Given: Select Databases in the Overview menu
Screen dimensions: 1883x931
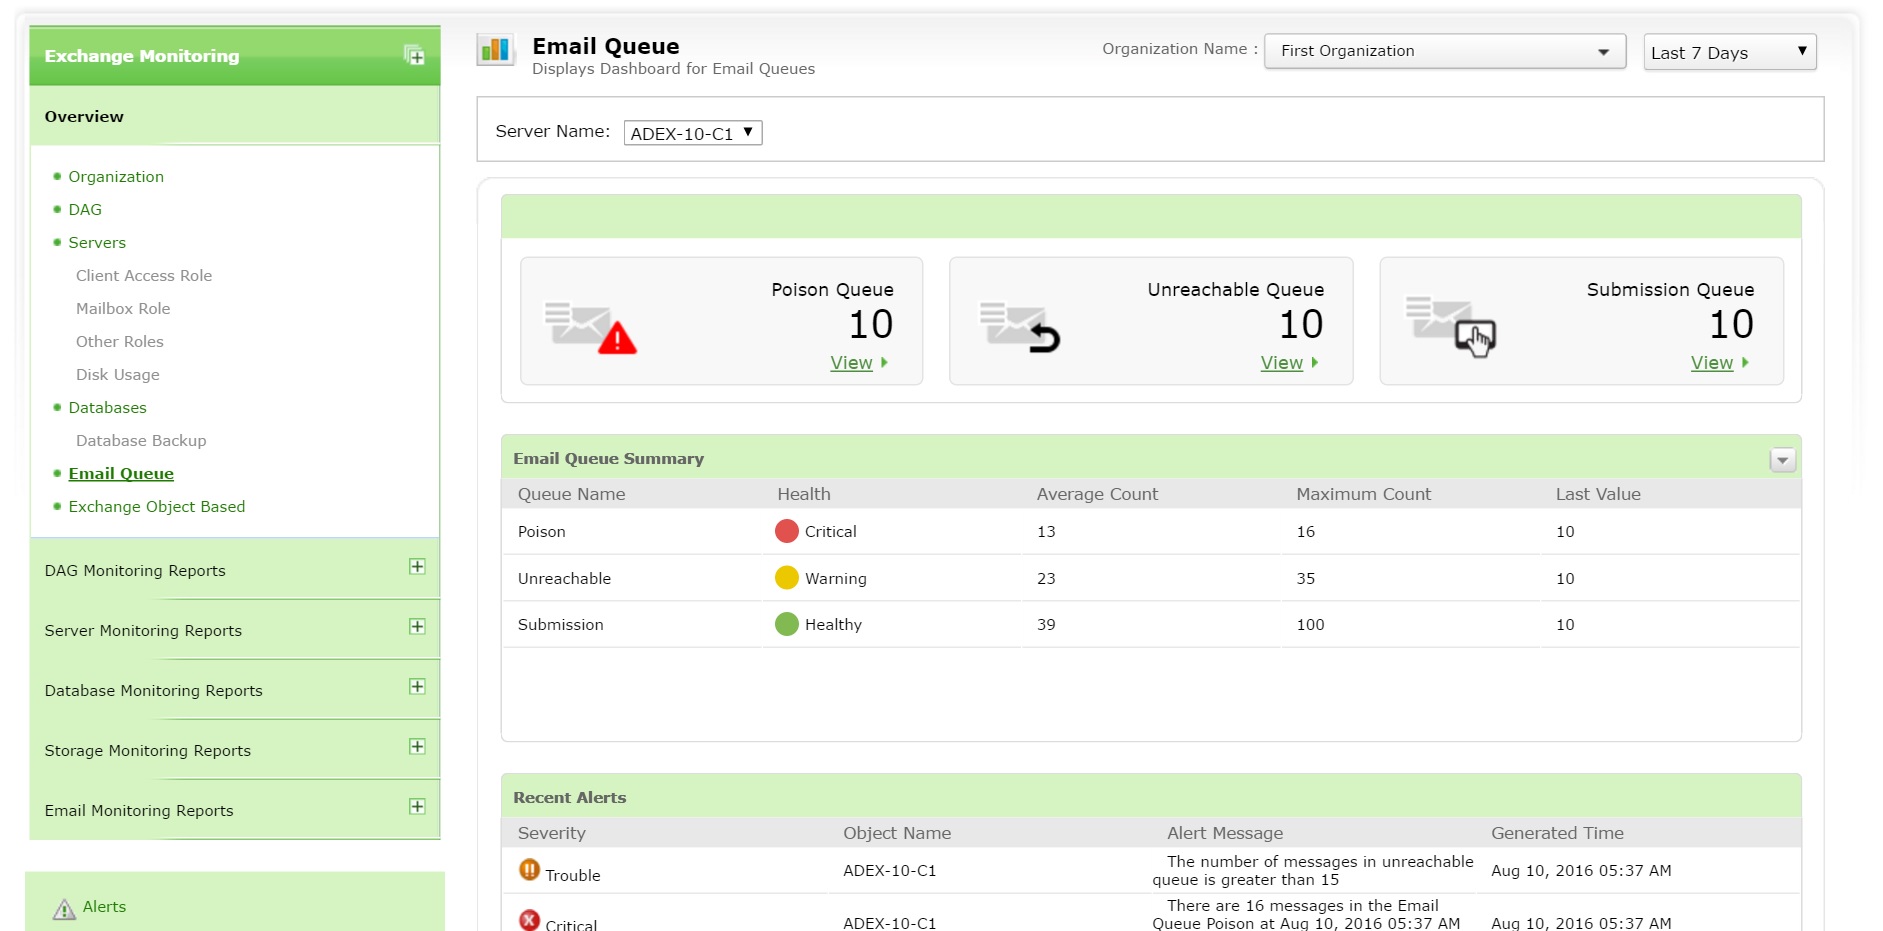Looking at the screenshot, I should (x=107, y=408).
